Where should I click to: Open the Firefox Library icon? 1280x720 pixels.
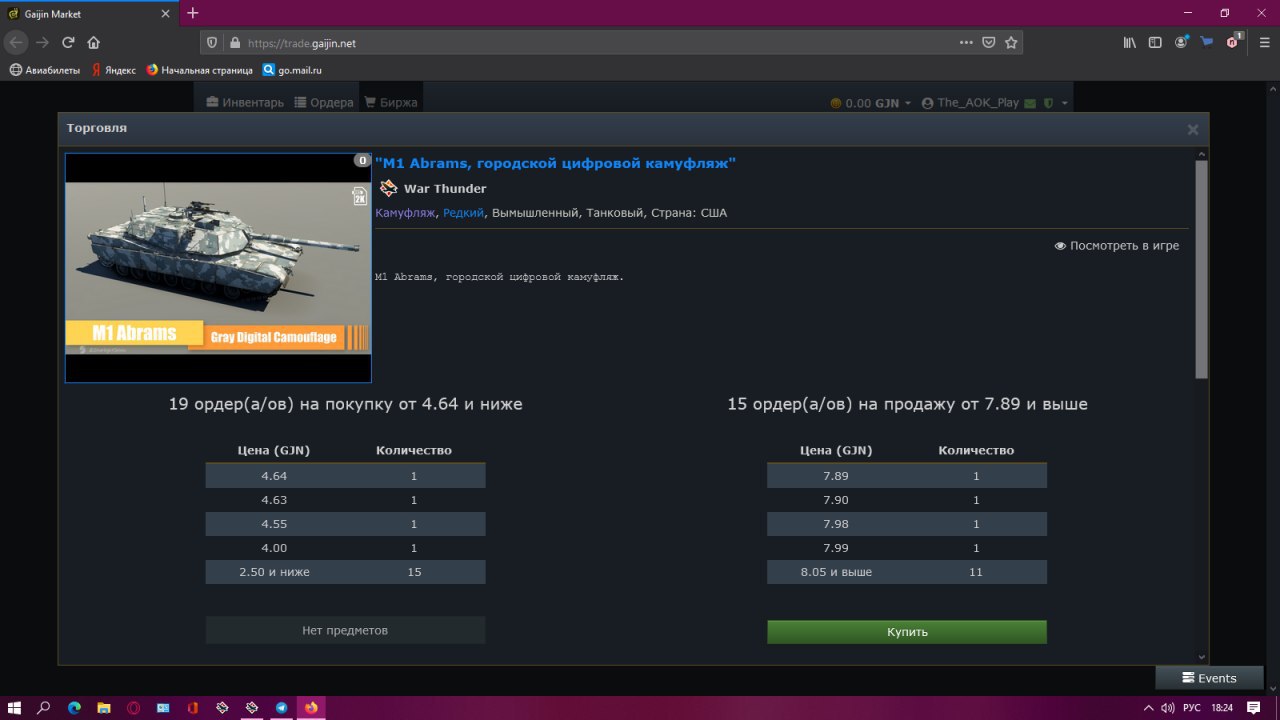(1130, 43)
